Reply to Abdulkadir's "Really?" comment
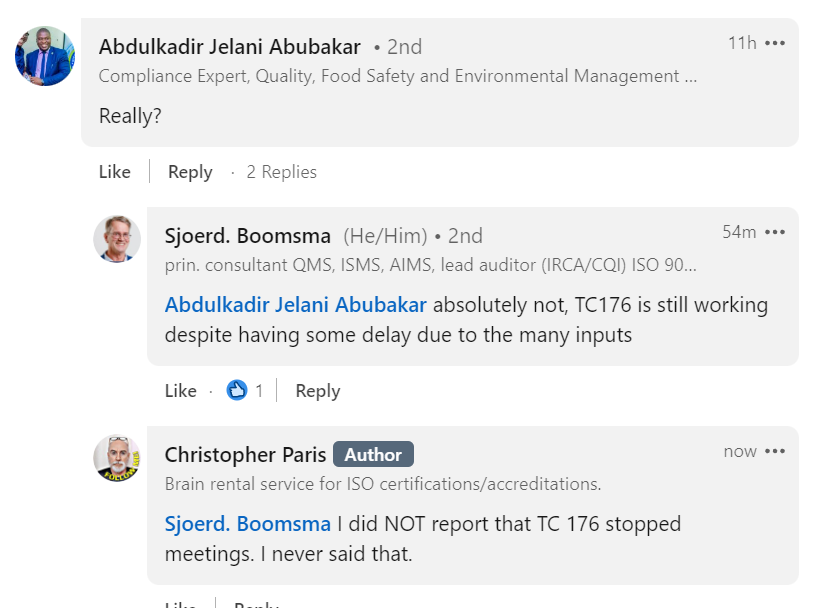The width and height of the screenshot is (814, 608). click(190, 172)
